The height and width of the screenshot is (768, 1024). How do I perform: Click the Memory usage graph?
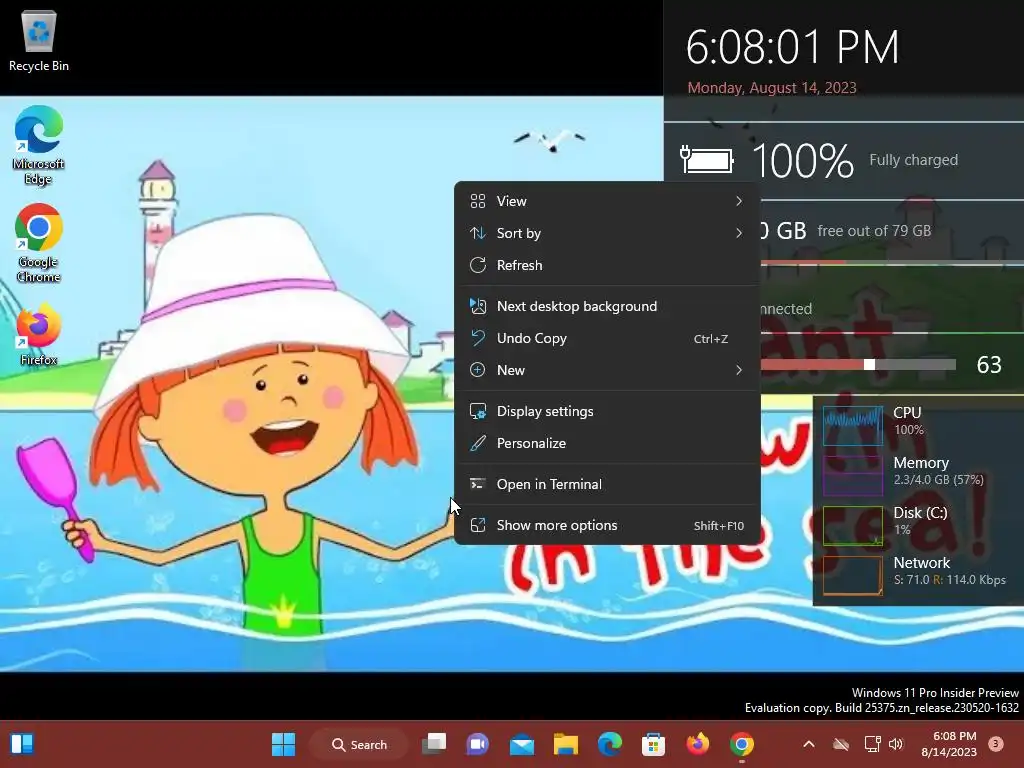[x=853, y=475]
